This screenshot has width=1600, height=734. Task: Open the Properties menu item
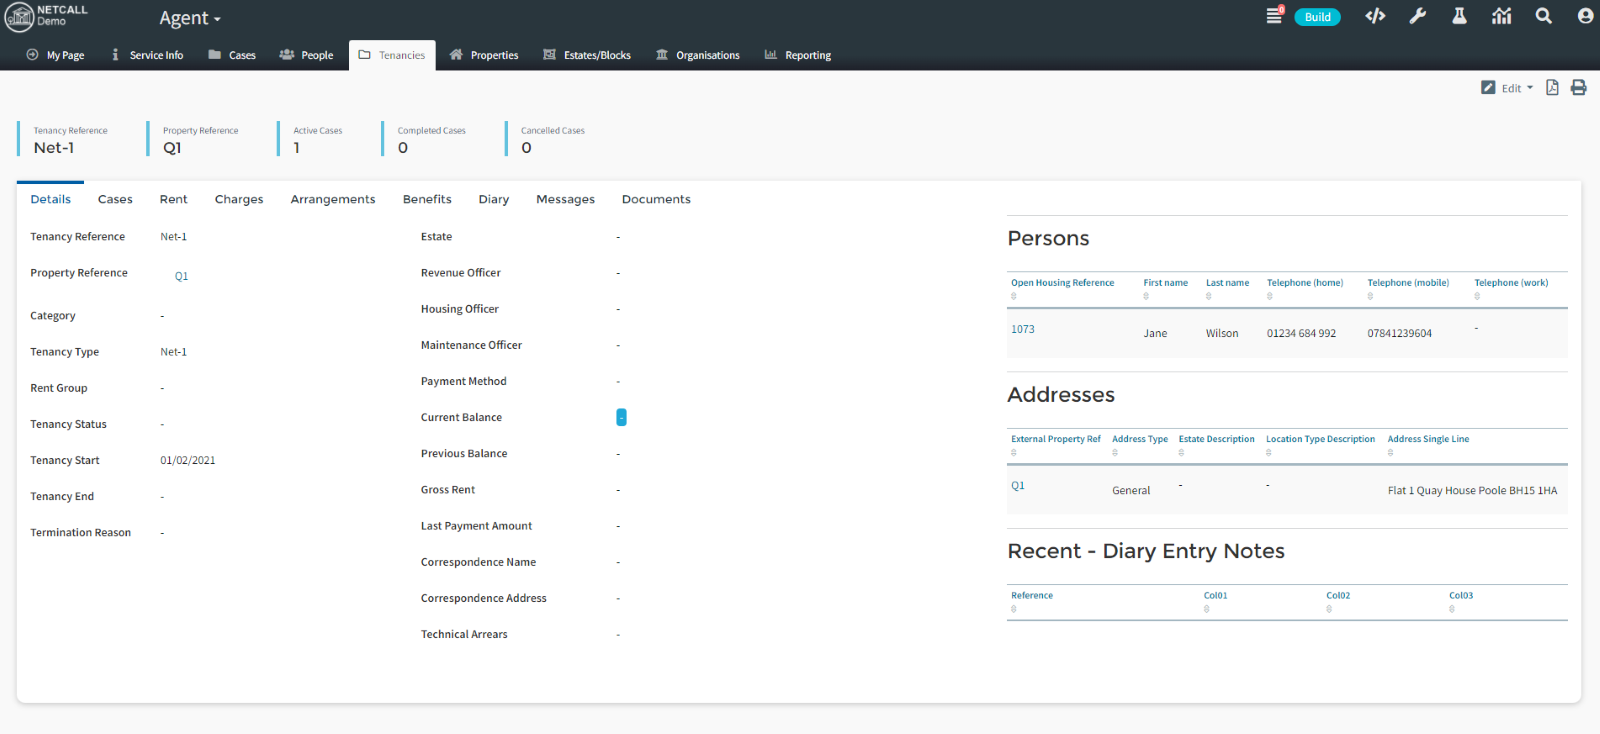pyautogui.click(x=484, y=55)
